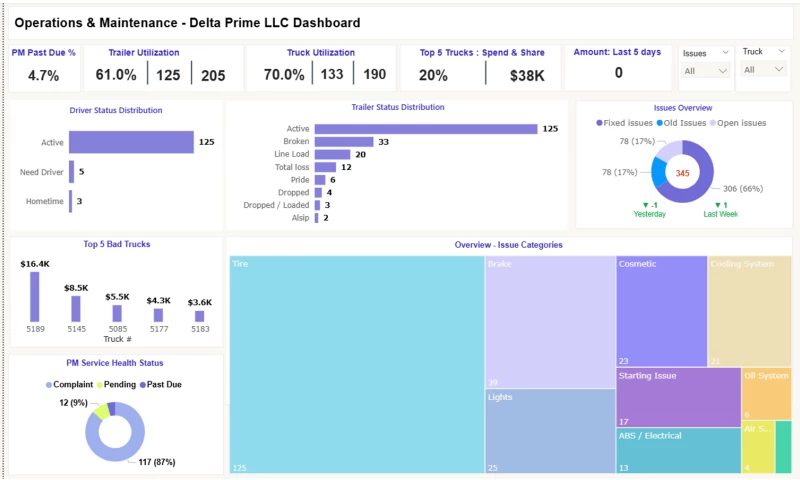Click the Overview - Issue Categories title
This screenshot has width=800, height=480.
(x=508, y=245)
